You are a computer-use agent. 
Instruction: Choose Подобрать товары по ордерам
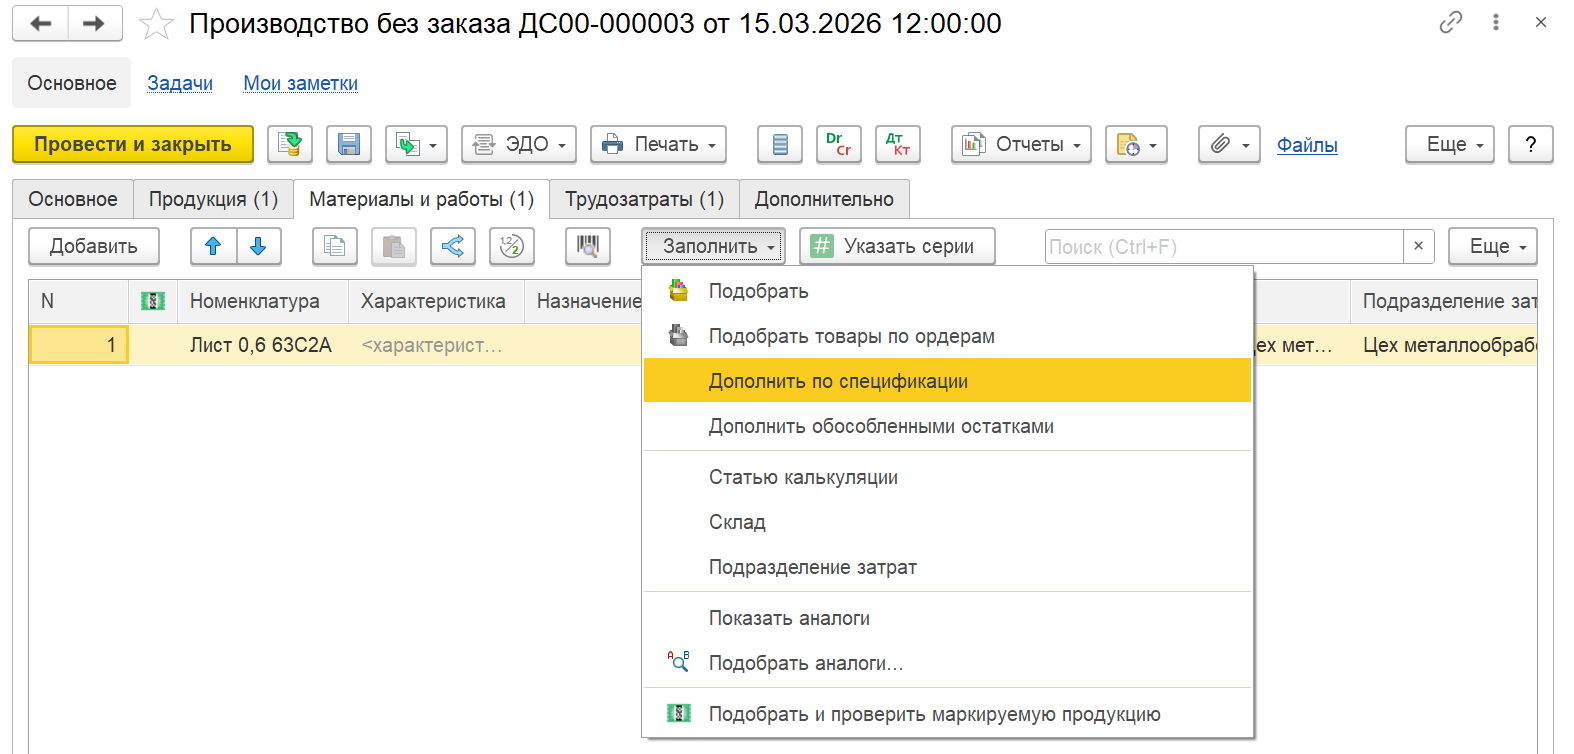pos(947,336)
